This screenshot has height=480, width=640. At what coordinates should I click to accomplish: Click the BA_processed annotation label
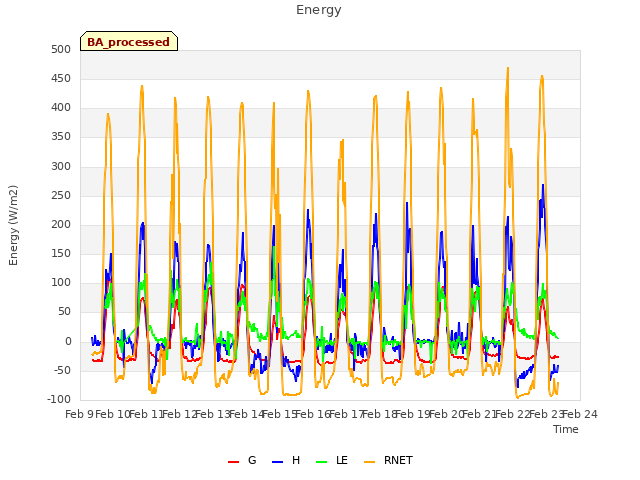[129, 42]
